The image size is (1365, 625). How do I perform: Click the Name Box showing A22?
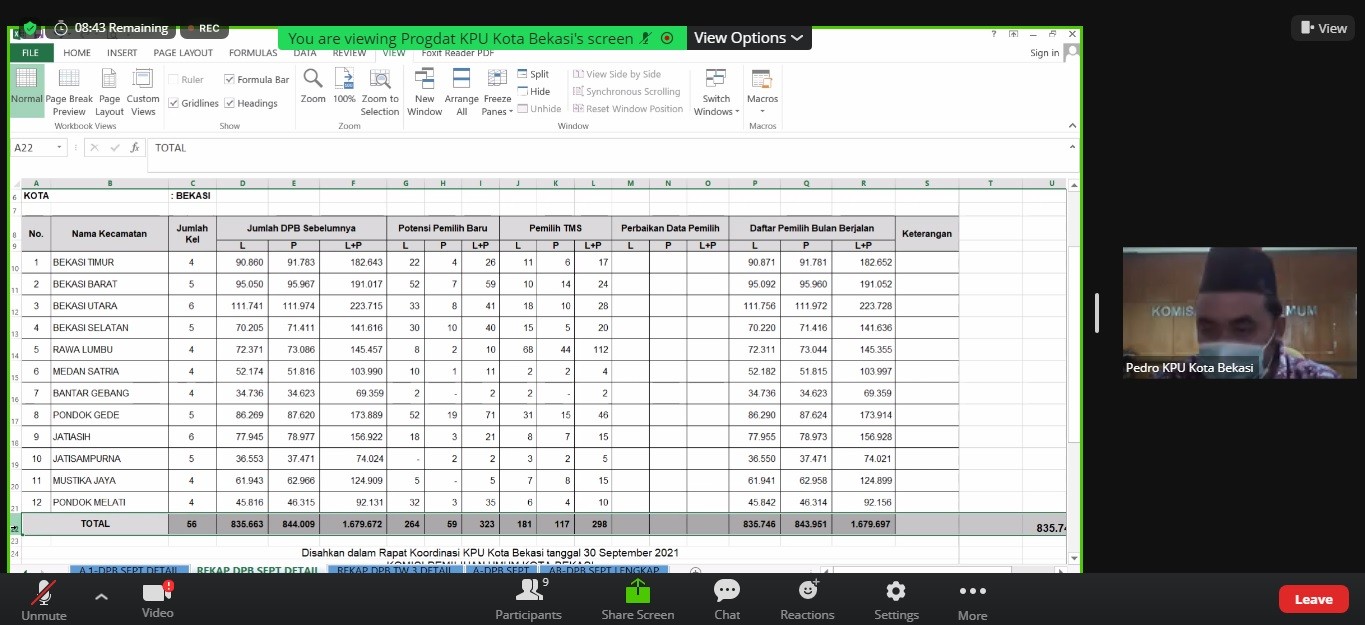pos(32,148)
